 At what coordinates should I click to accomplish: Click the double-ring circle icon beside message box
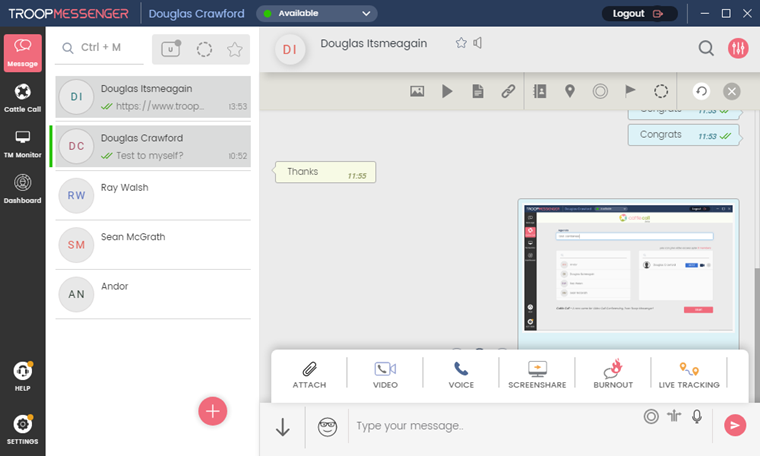pos(651,416)
